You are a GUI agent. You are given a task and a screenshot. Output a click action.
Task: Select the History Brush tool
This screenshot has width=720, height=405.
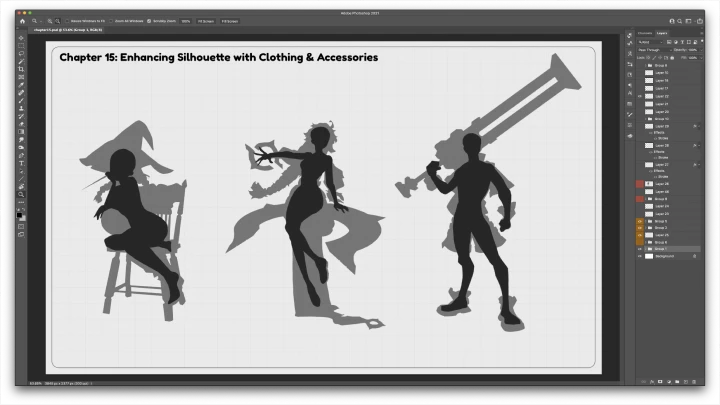(x=21, y=116)
